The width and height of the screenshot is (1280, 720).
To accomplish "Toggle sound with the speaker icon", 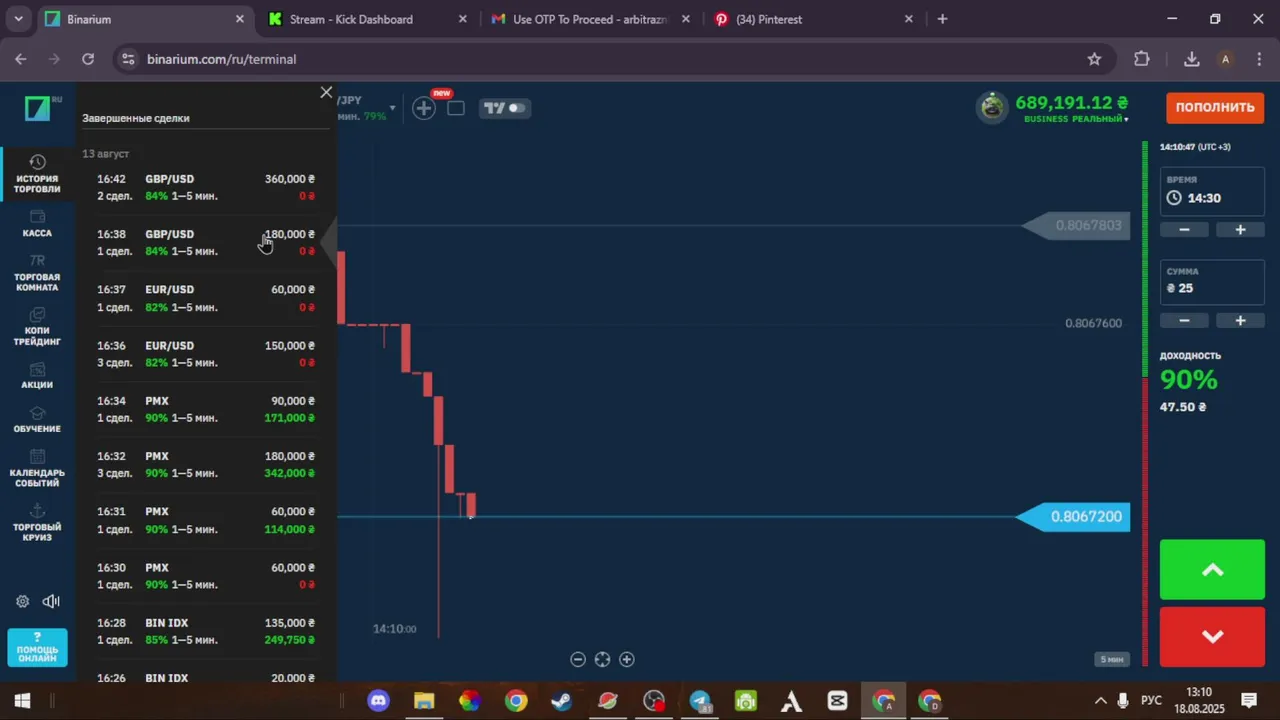I will point(51,601).
